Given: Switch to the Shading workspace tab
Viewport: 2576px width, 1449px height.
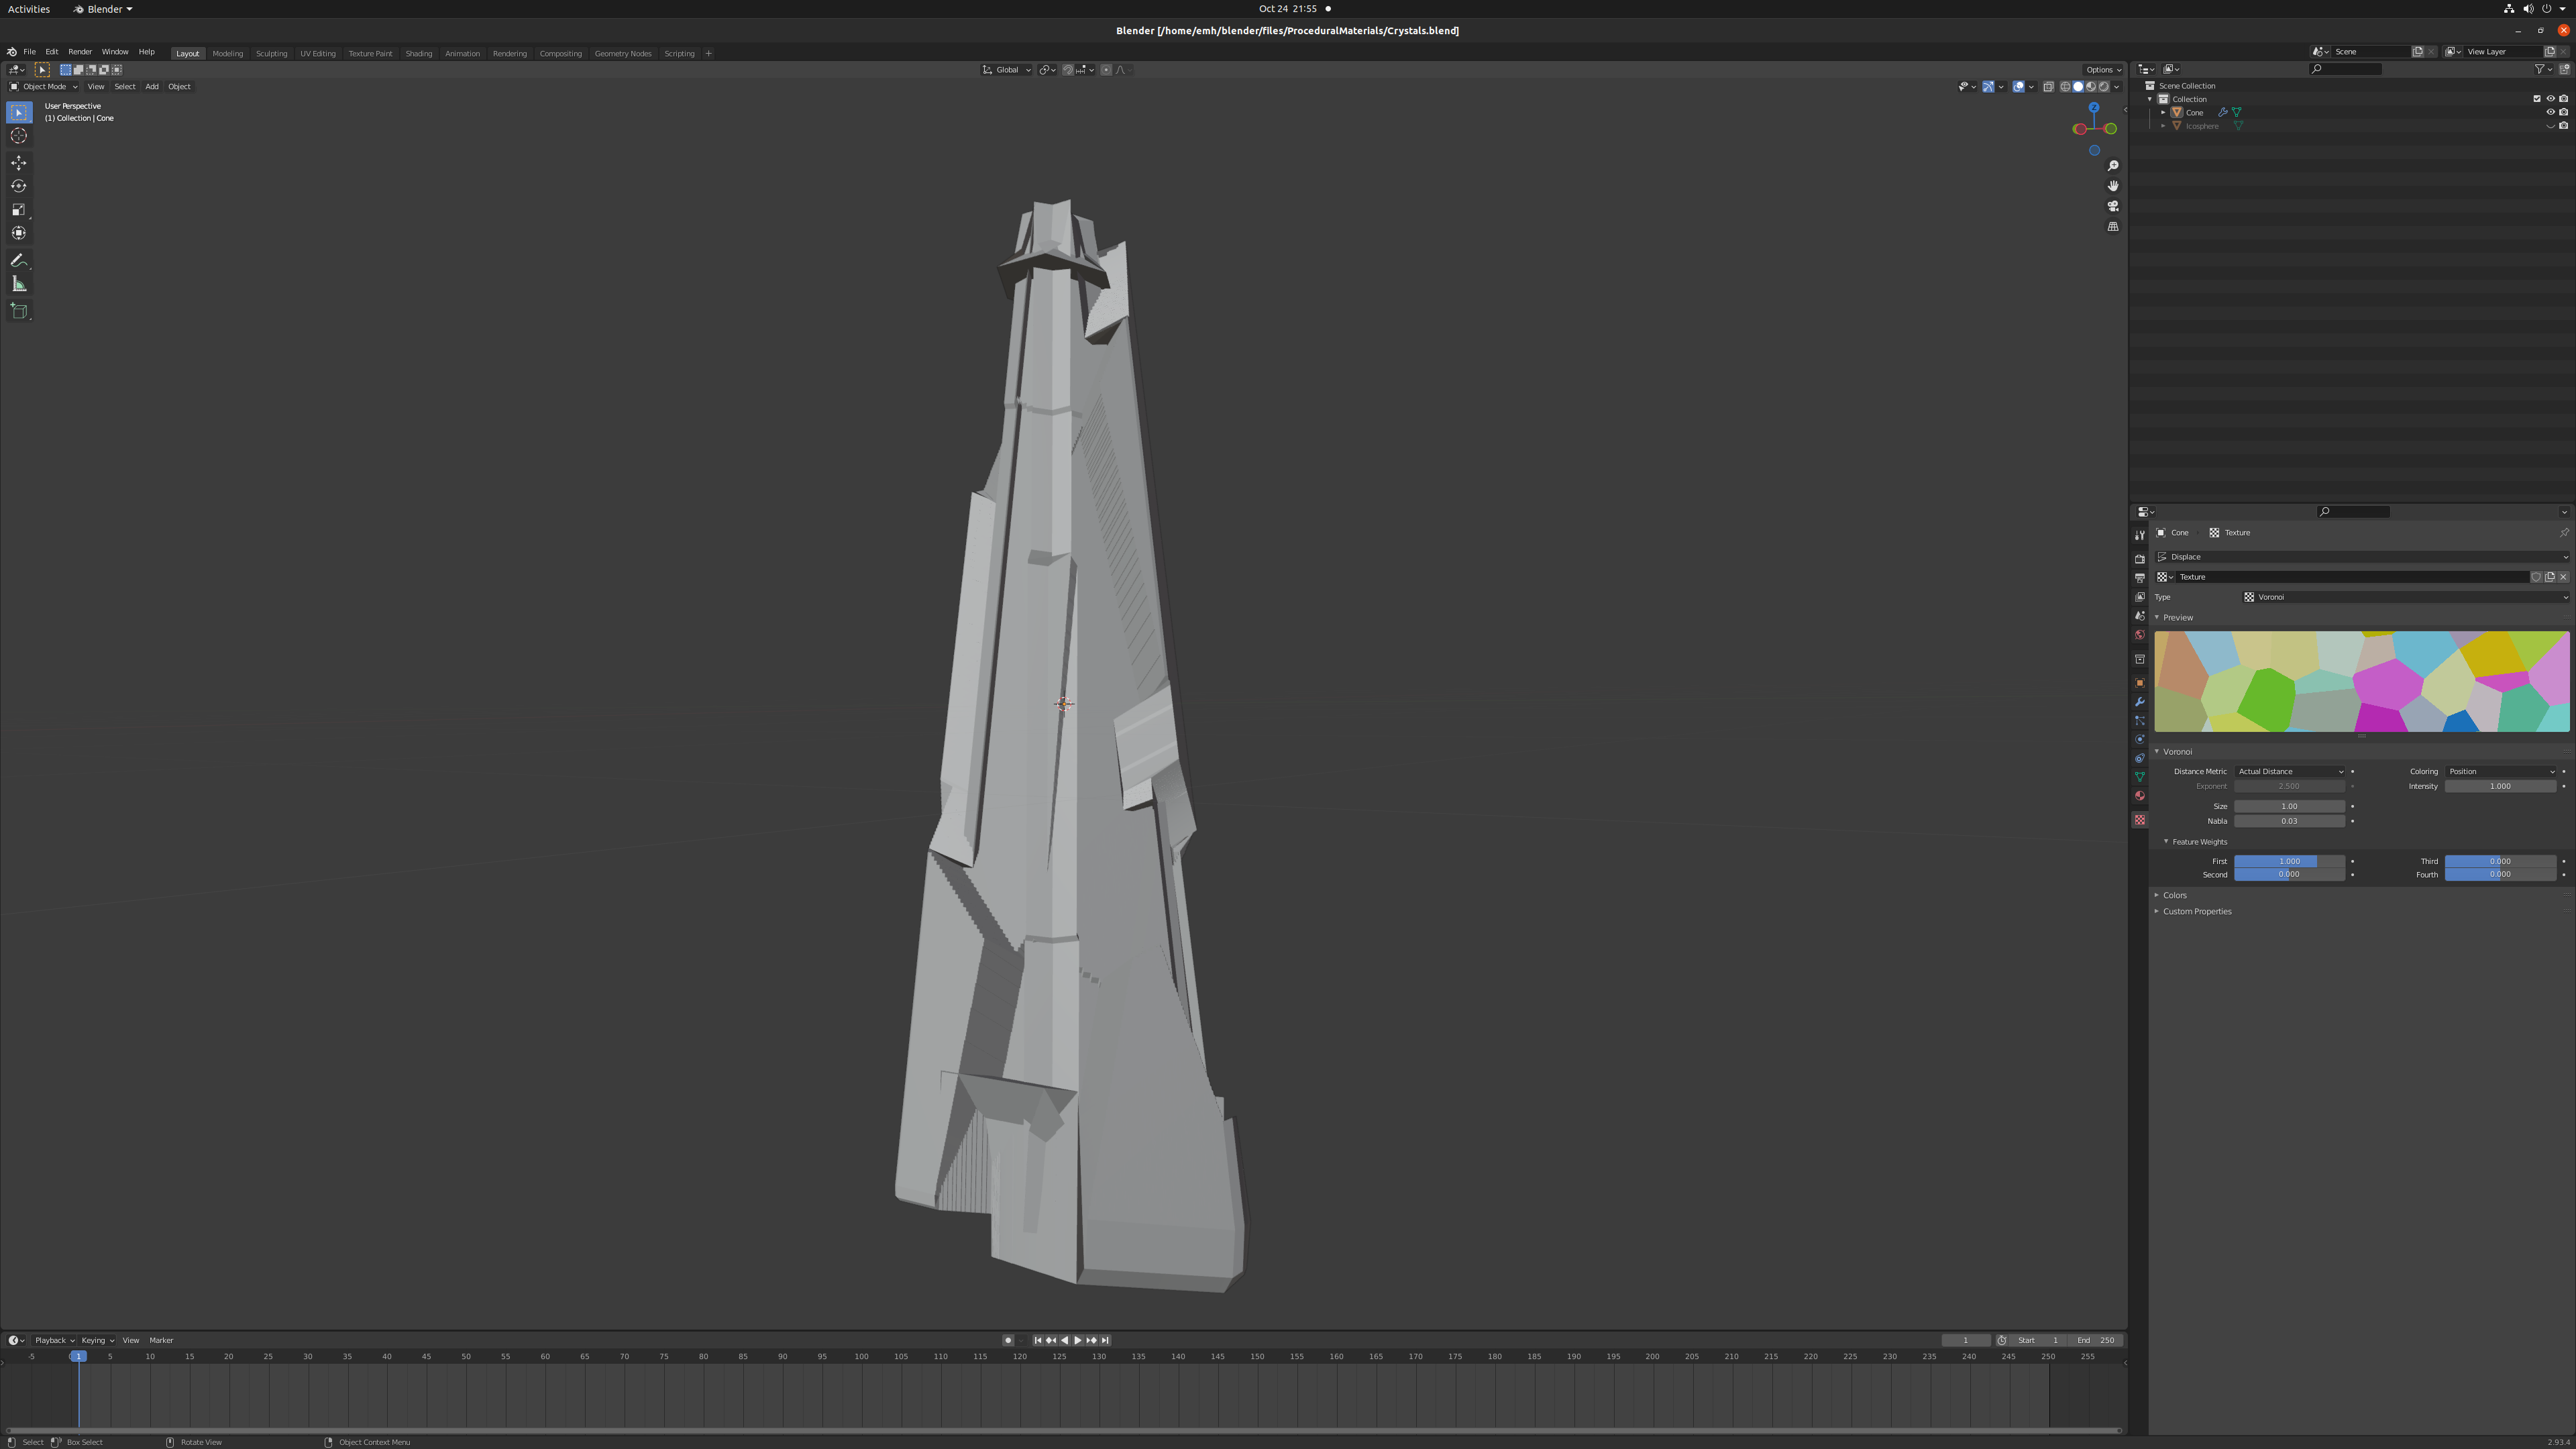Looking at the screenshot, I should tap(418, 54).
